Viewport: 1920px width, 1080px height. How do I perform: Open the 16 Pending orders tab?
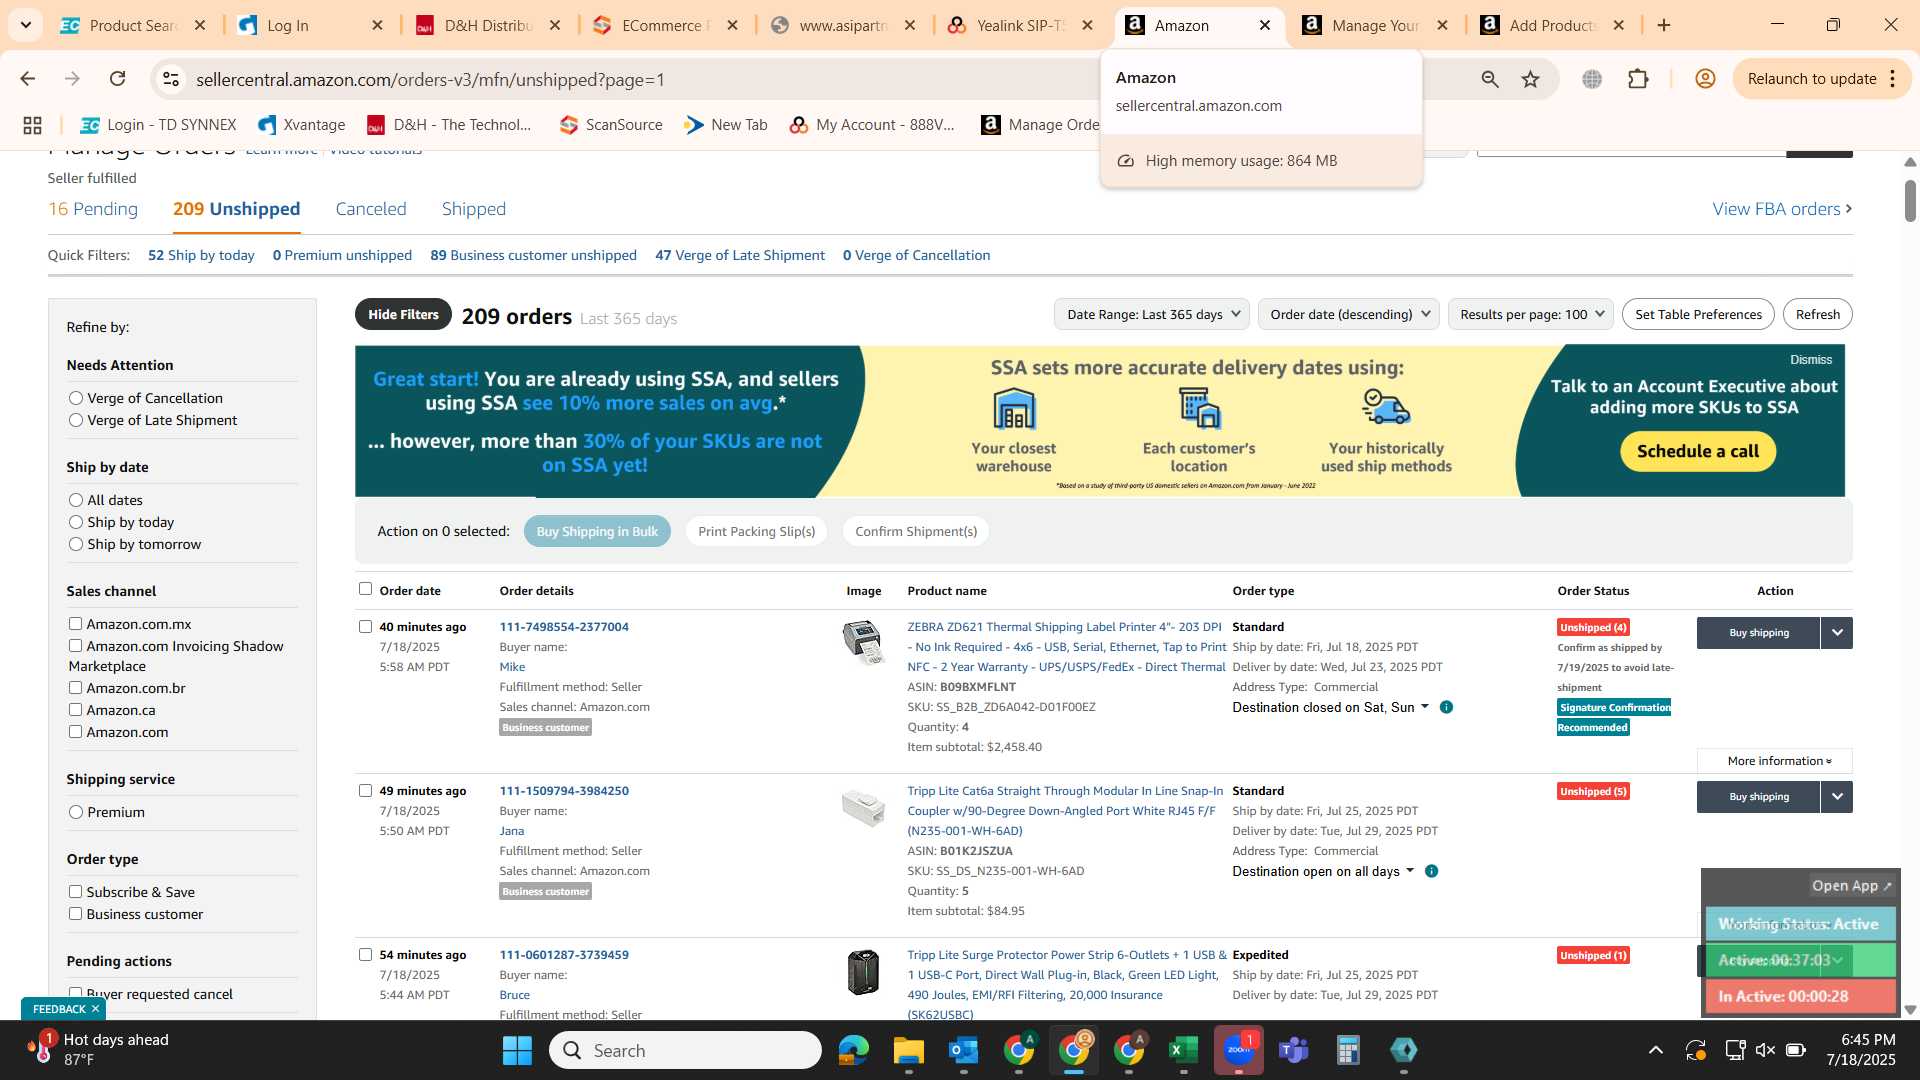coord(93,209)
